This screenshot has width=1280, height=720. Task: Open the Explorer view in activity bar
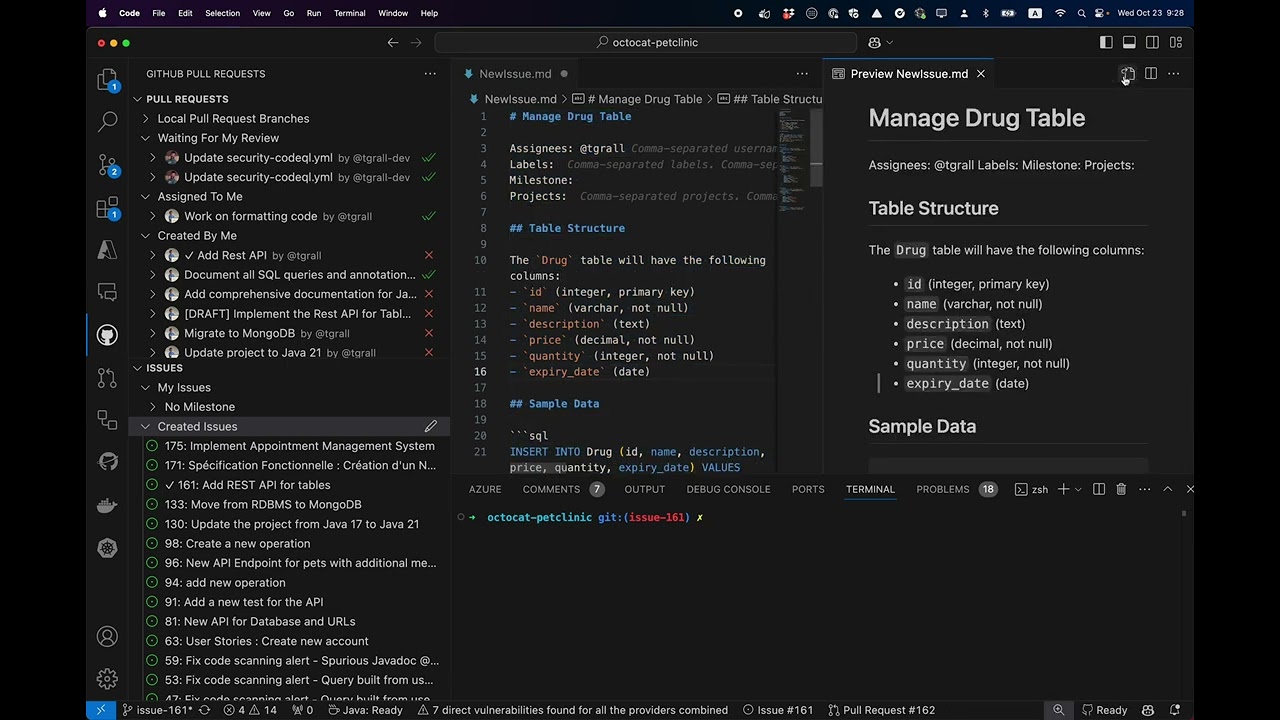(x=107, y=80)
